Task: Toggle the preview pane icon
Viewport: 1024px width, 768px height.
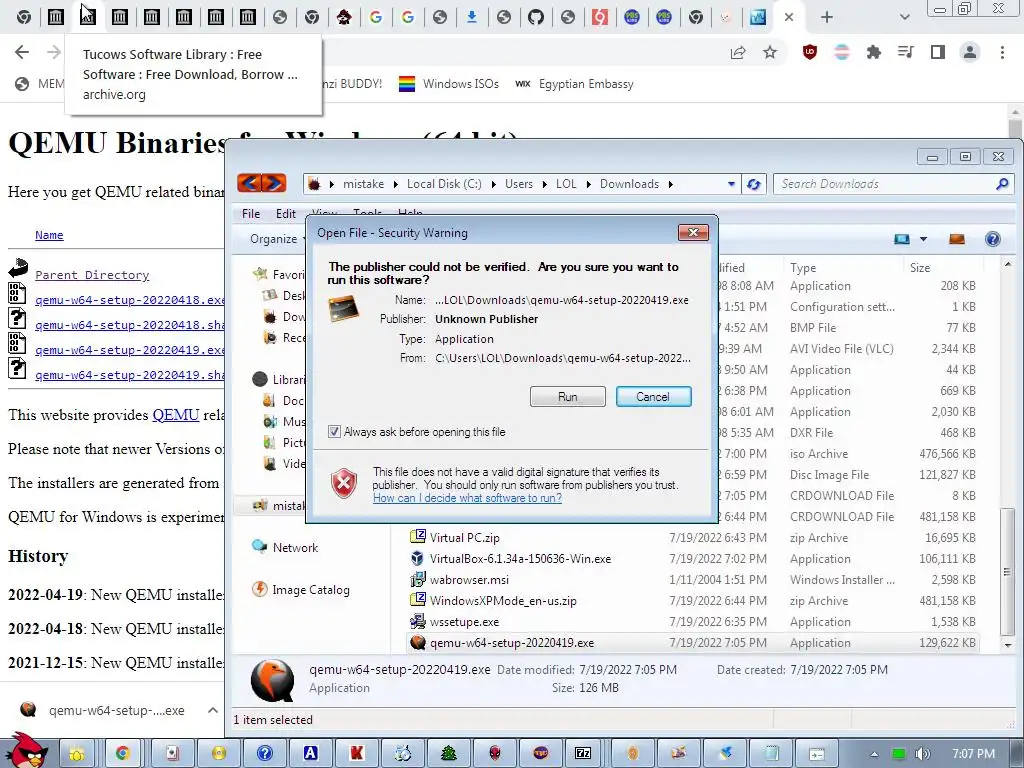Action: tap(957, 239)
